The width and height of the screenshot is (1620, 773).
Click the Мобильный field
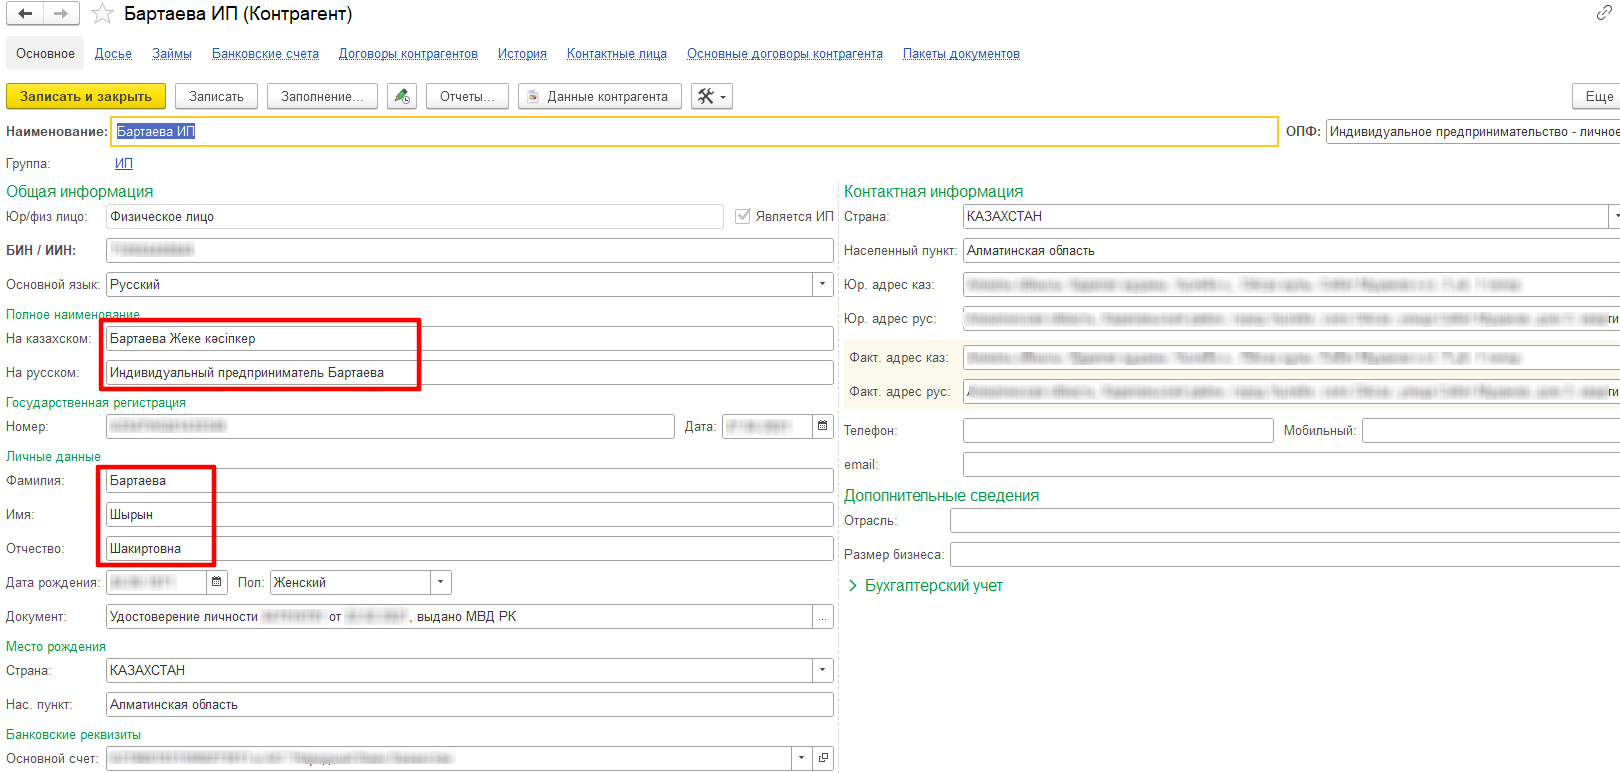1491,431
